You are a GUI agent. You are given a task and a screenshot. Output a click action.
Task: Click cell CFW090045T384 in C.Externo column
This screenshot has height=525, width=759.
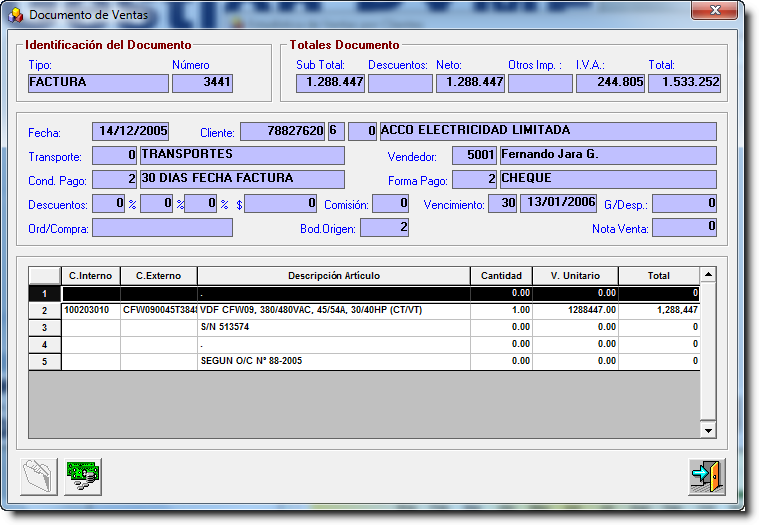click(159, 310)
